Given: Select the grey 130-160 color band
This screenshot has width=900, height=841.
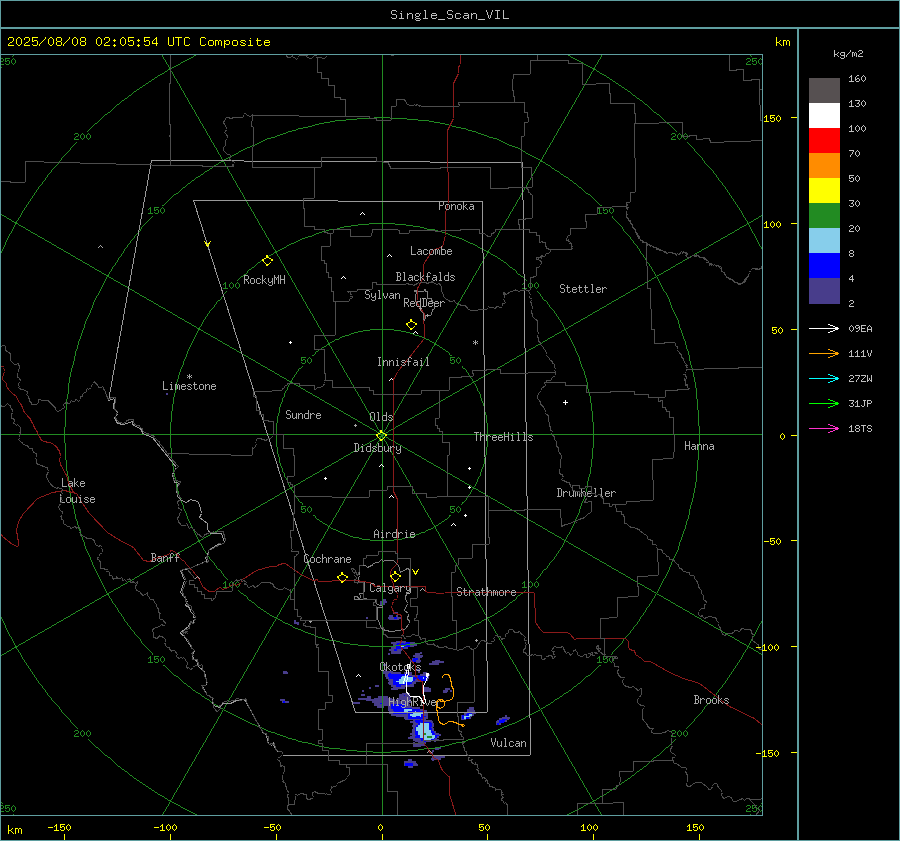Looking at the screenshot, I should coord(824,91).
